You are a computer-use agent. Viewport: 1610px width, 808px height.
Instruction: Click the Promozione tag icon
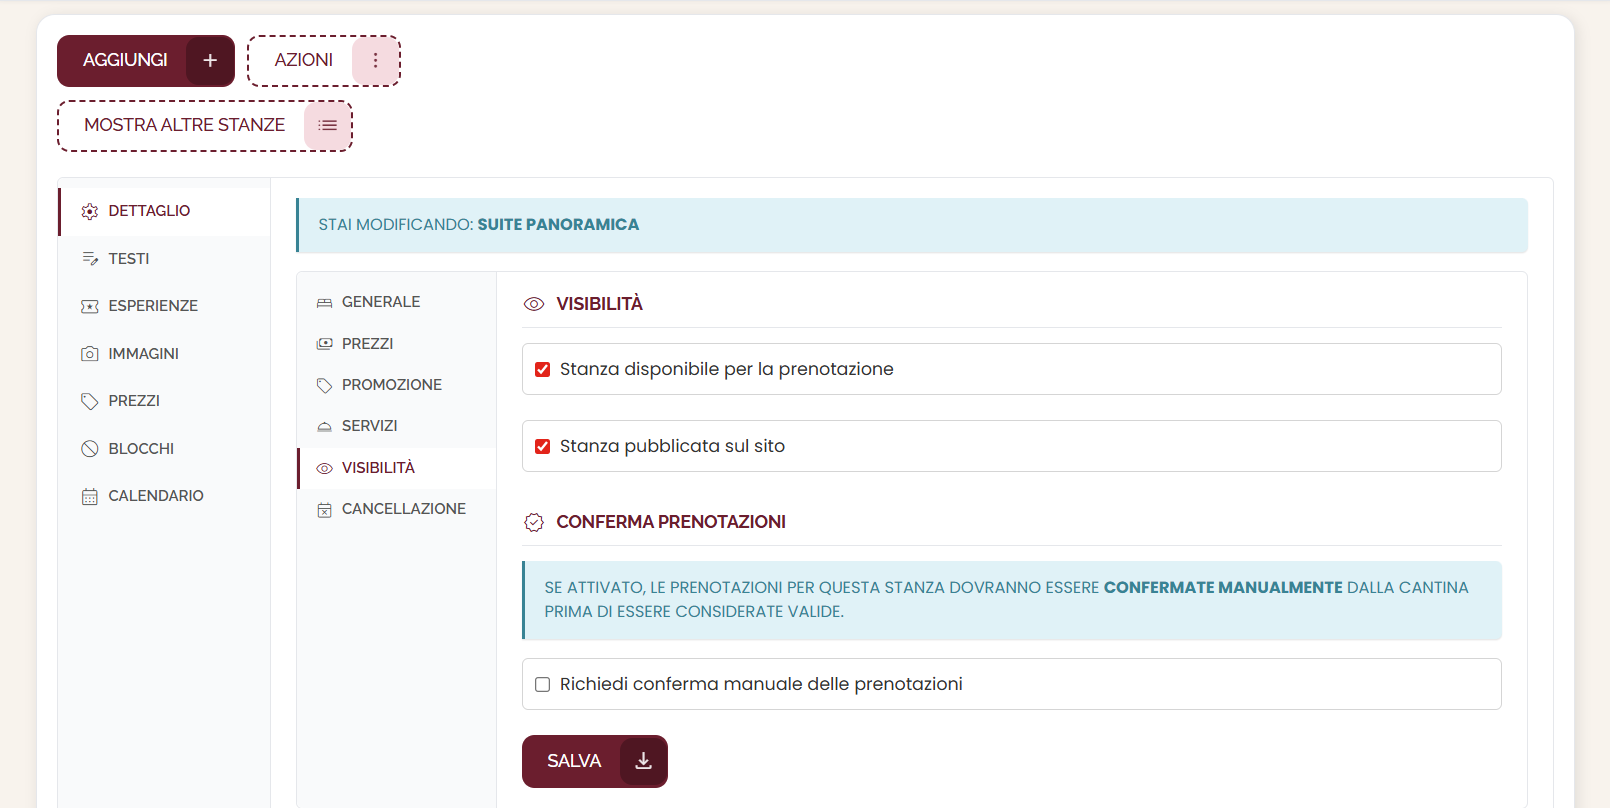click(324, 385)
